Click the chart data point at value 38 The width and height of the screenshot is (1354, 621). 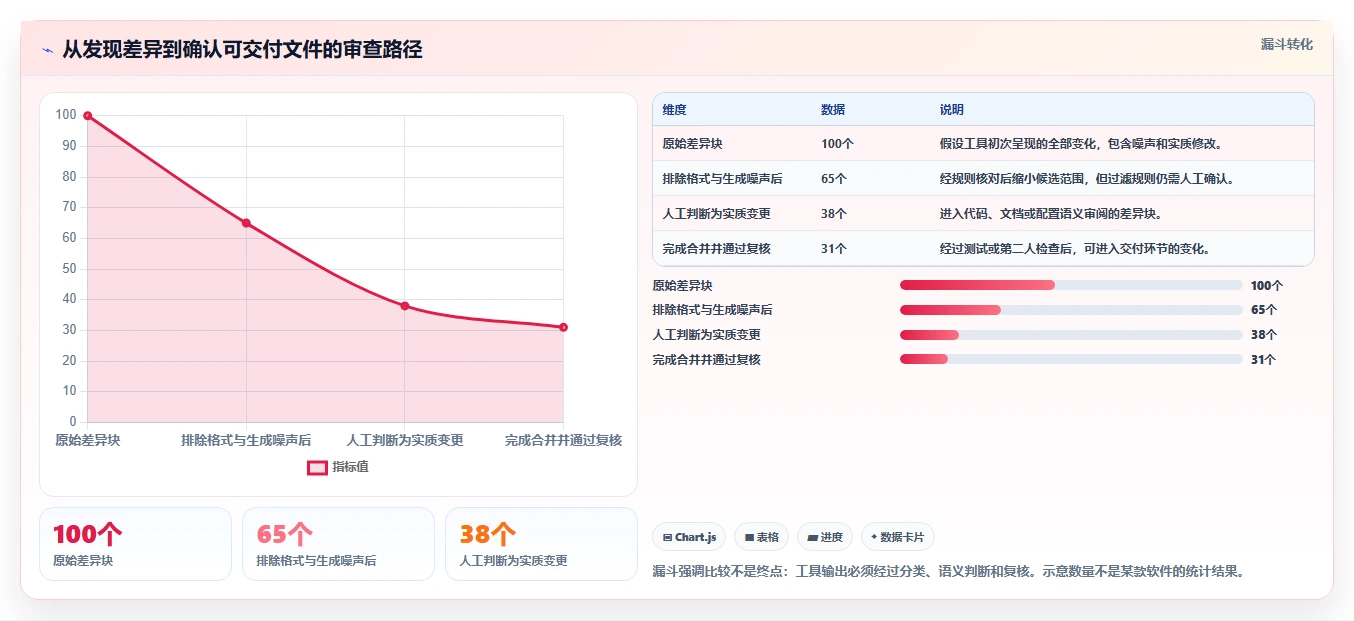click(405, 306)
